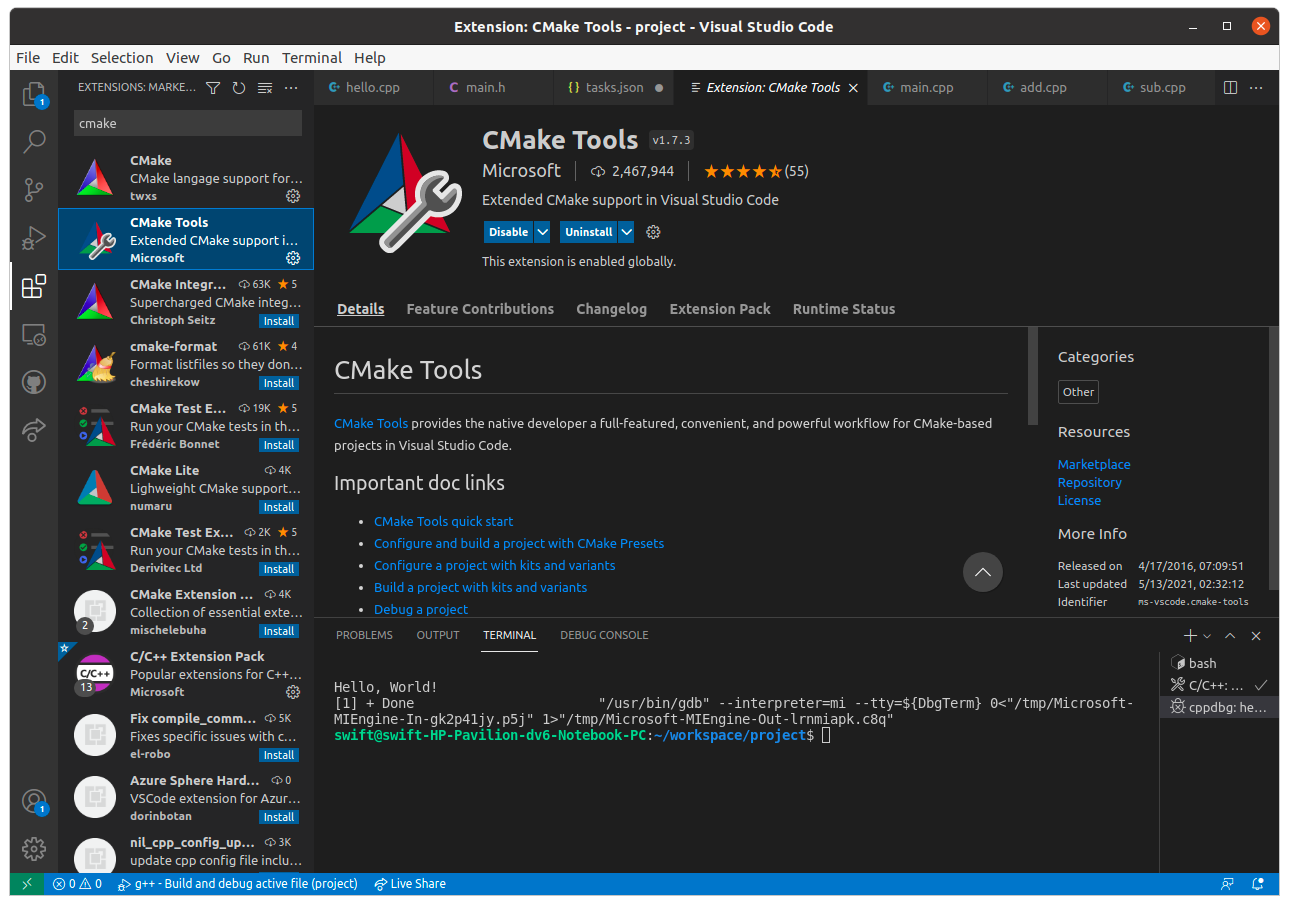Open the Search view in activity bar
Screen dimensions: 1289x905
34,141
